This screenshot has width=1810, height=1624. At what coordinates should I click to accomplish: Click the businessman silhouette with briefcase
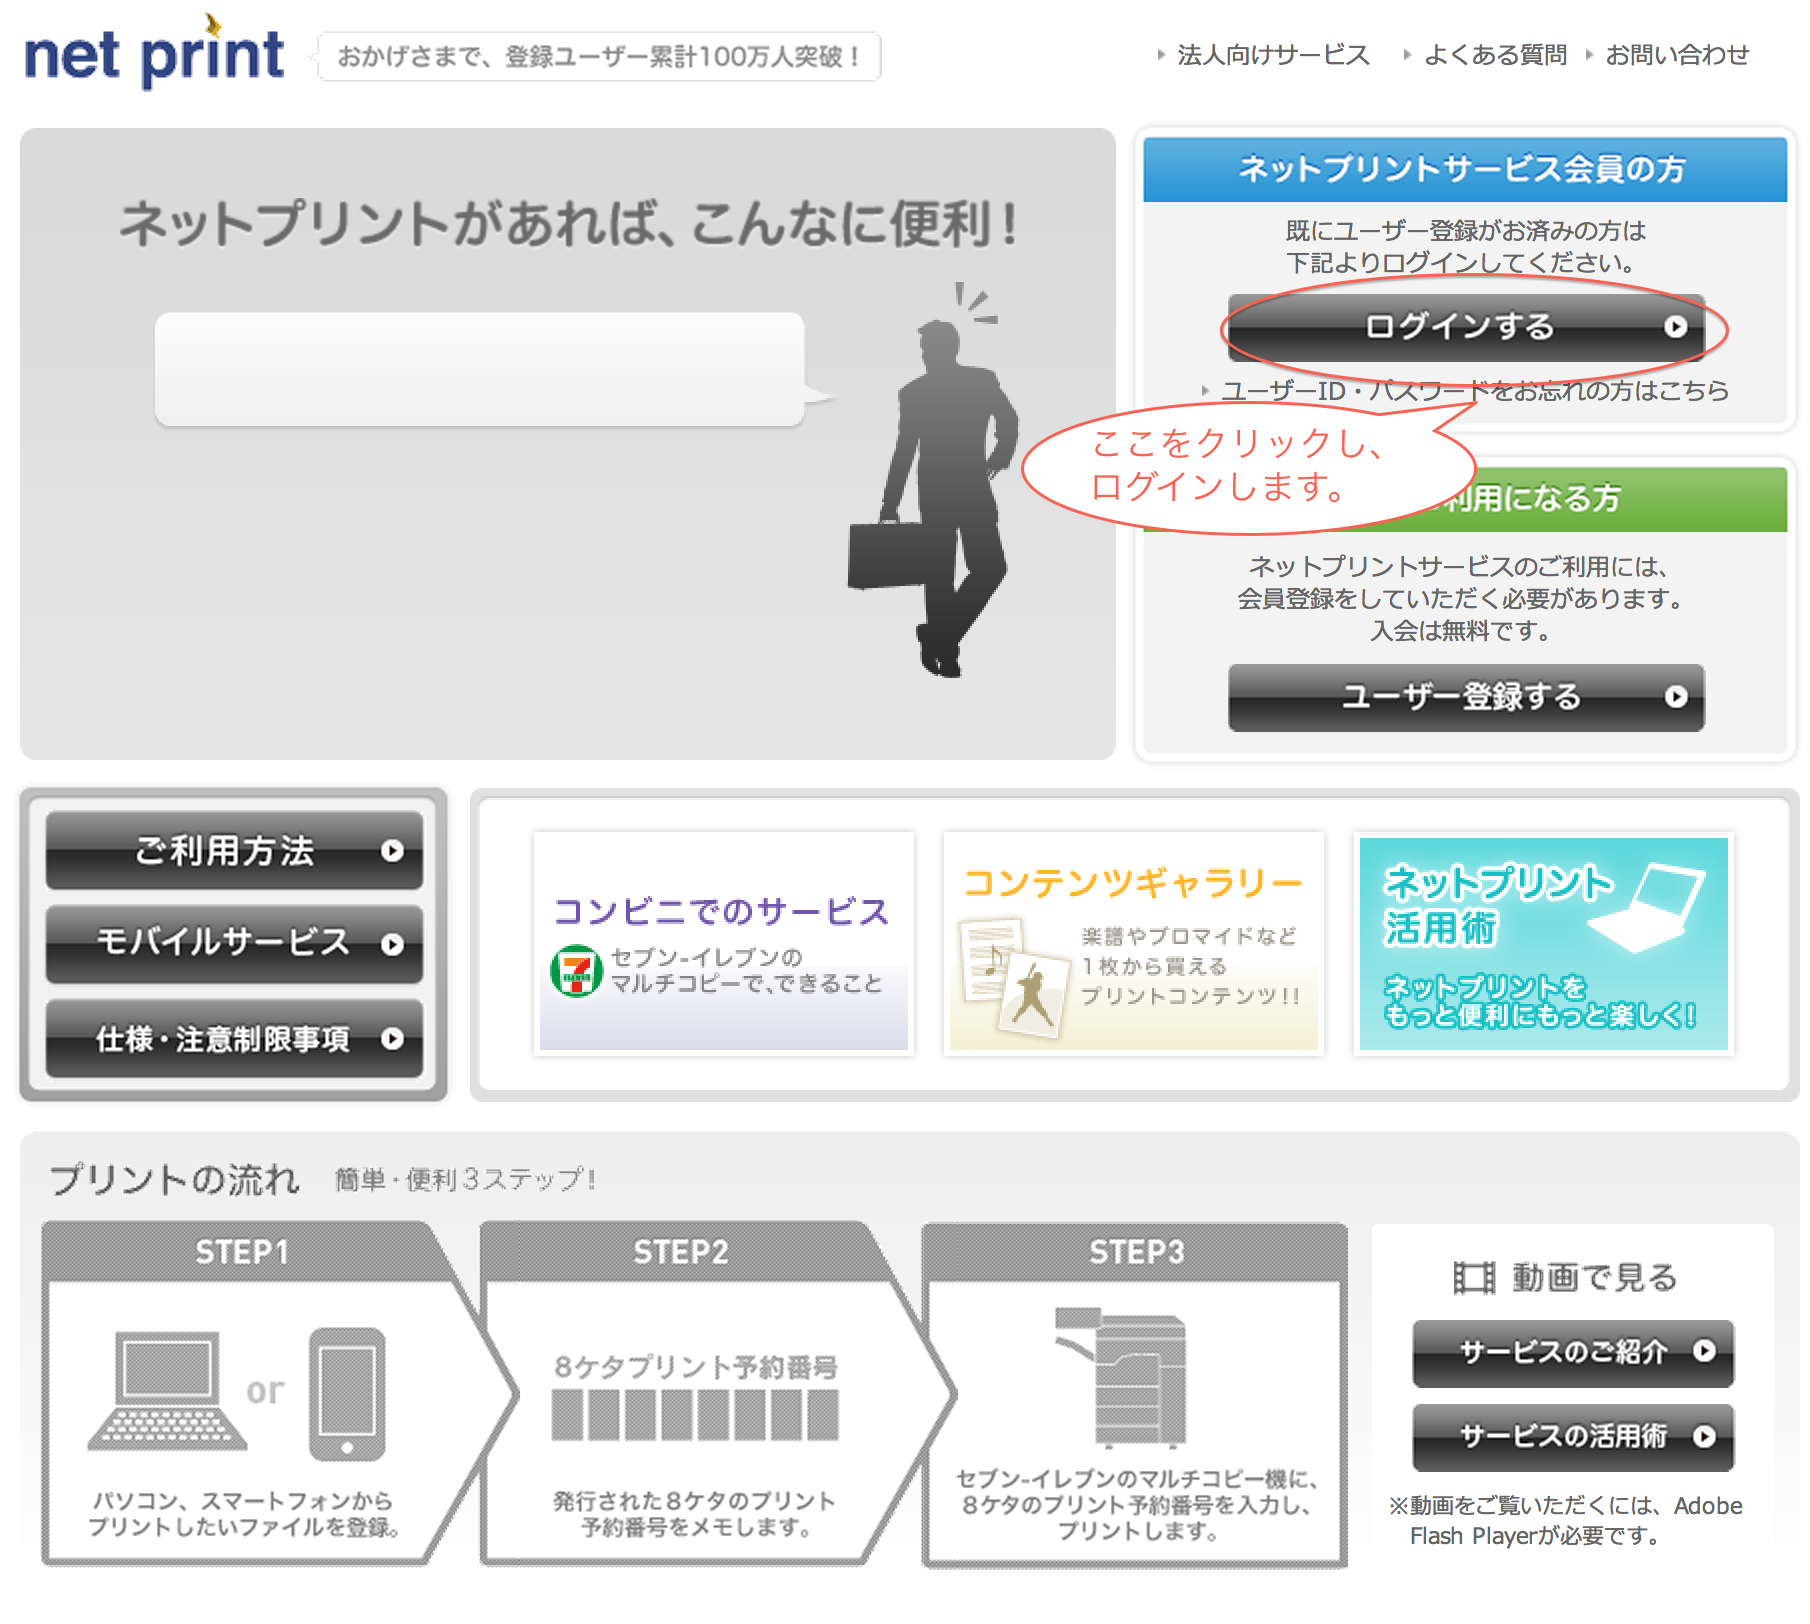[x=933, y=480]
